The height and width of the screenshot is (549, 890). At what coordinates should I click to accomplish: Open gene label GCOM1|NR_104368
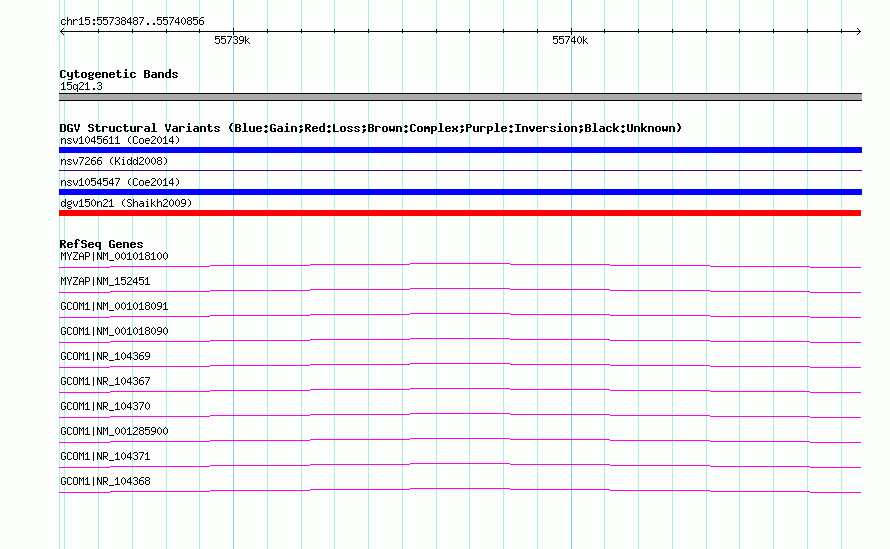click(105, 481)
